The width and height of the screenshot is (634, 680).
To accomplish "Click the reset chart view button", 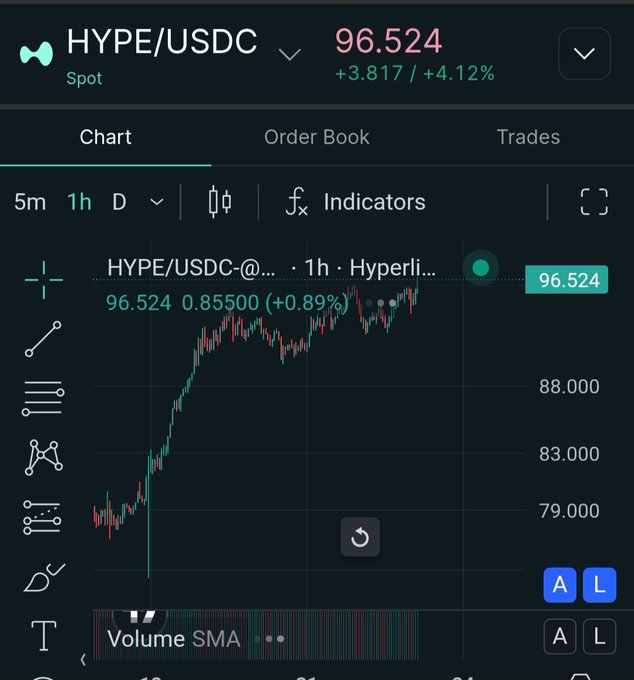I will coord(360,537).
